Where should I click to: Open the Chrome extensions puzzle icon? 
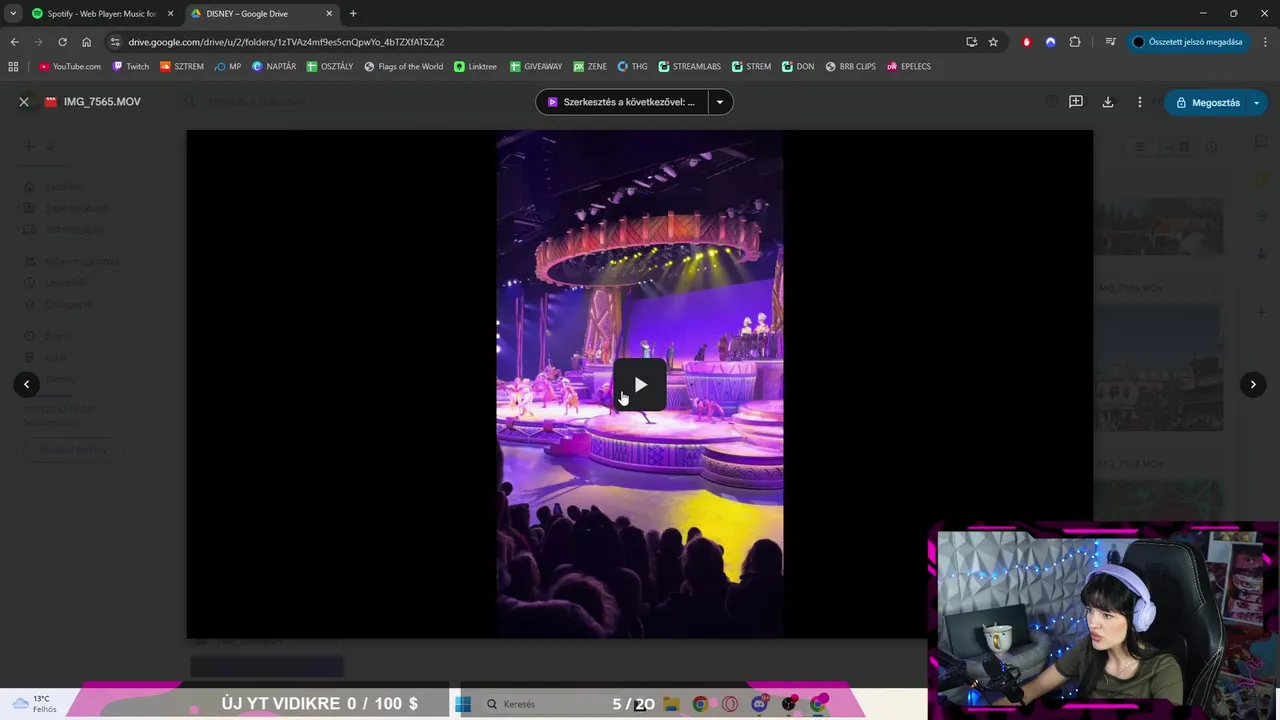(x=1075, y=42)
